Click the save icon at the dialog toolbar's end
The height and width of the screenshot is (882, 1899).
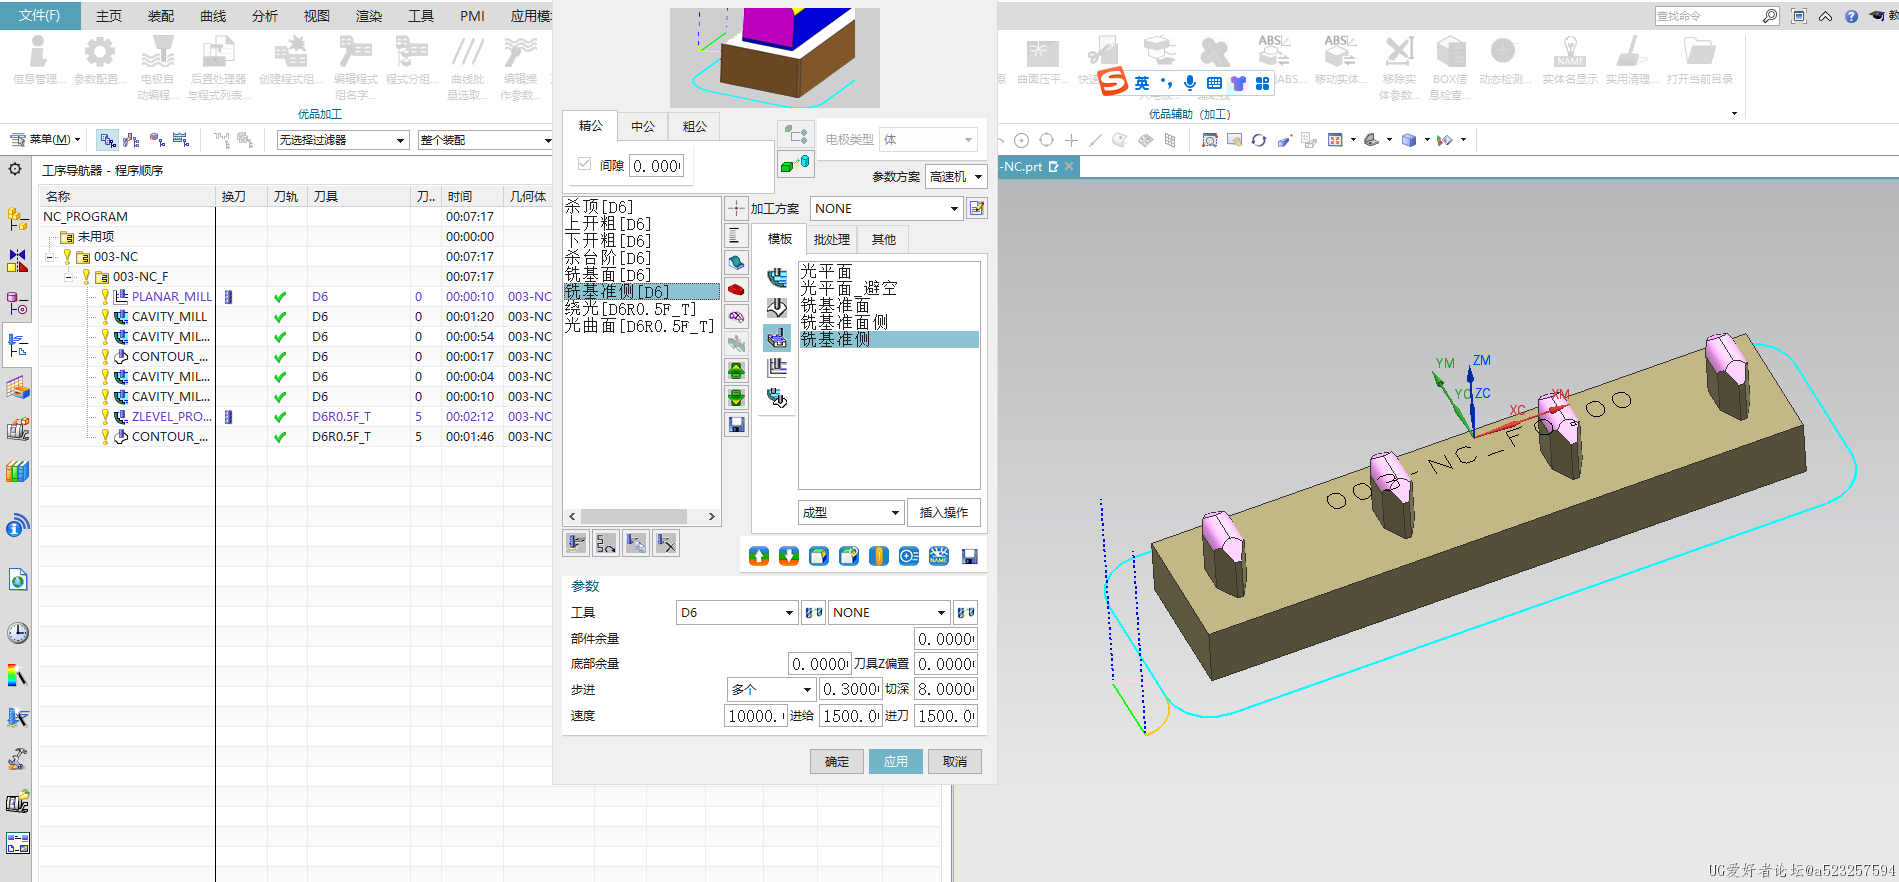point(969,556)
